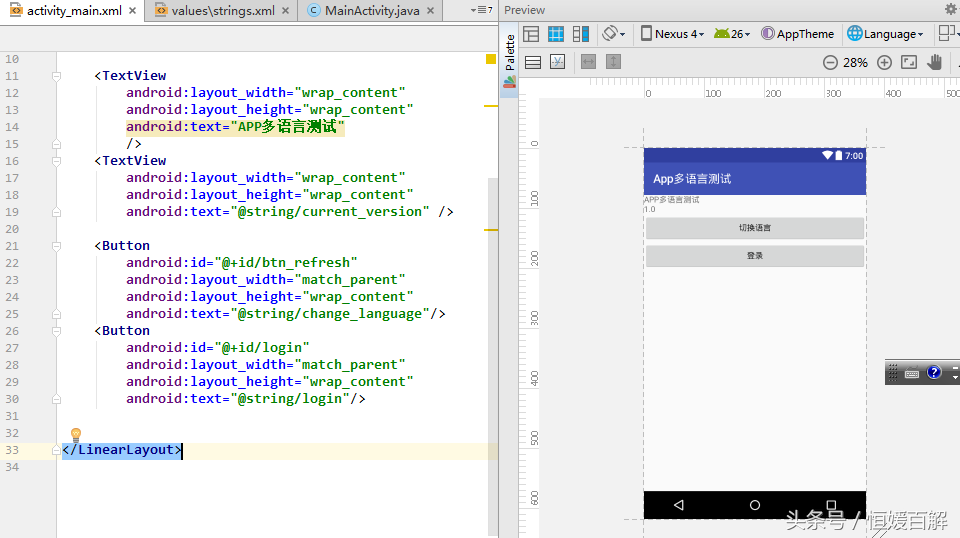960x538 pixels.
Task: Click the @+id/btn_refresh id text
Action: pyautogui.click(x=286, y=263)
